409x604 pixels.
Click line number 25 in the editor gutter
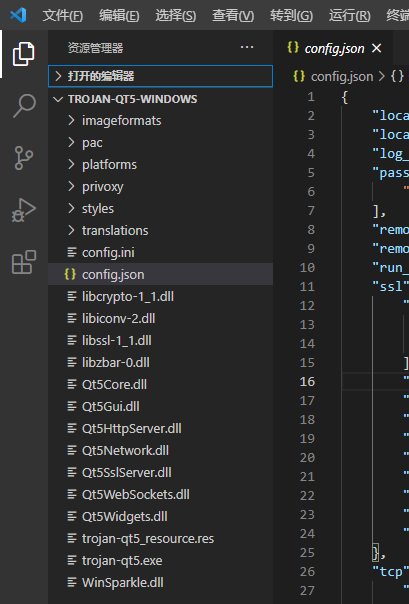(x=307, y=552)
